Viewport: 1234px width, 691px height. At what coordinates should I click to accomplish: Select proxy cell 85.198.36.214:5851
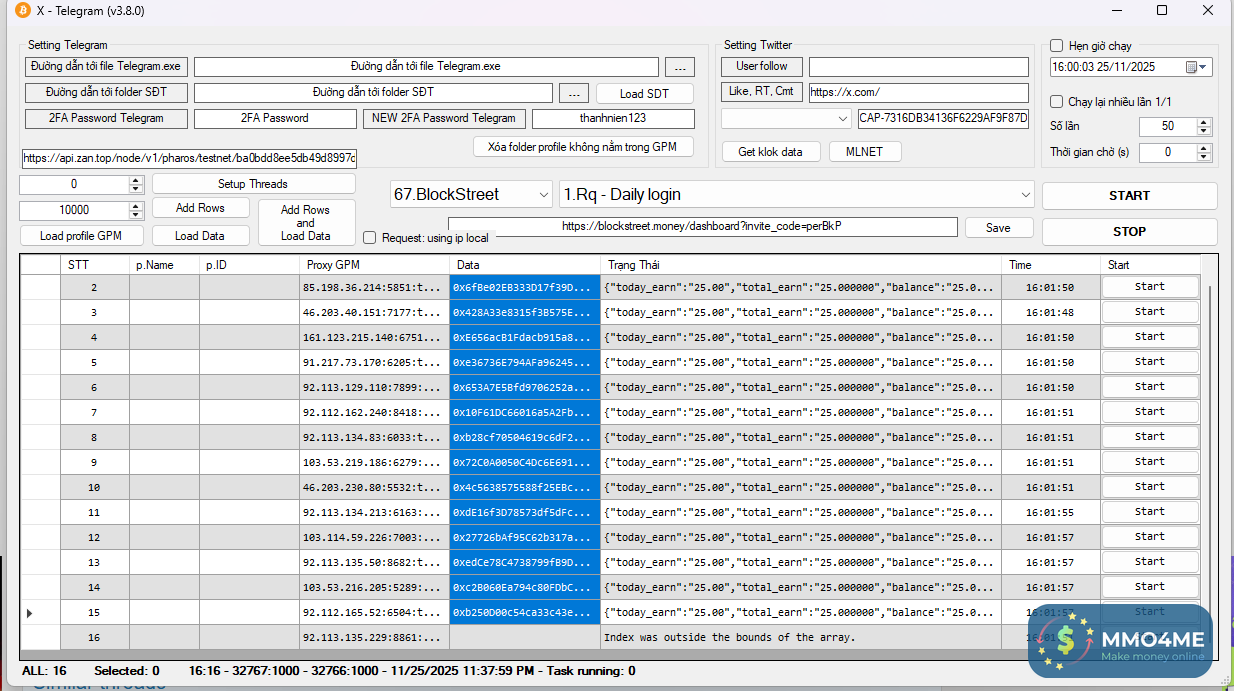(x=374, y=287)
